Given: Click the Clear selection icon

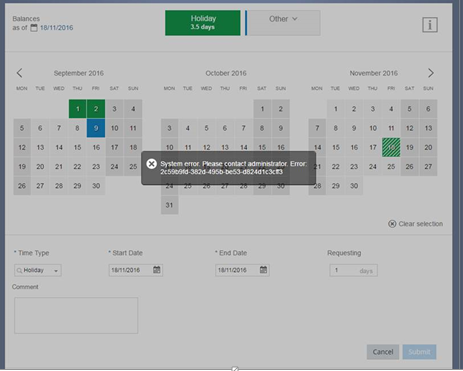Looking at the screenshot, I should tap(392, 224).
